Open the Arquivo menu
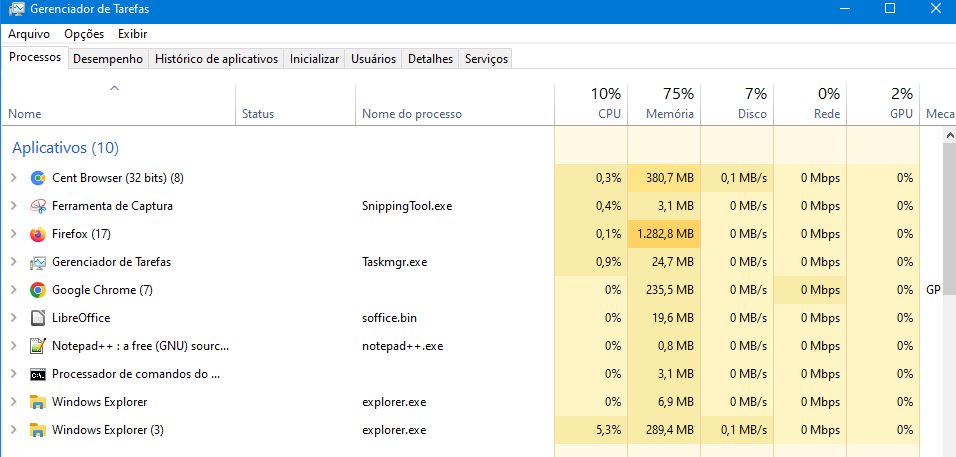 tap(29, 34)
